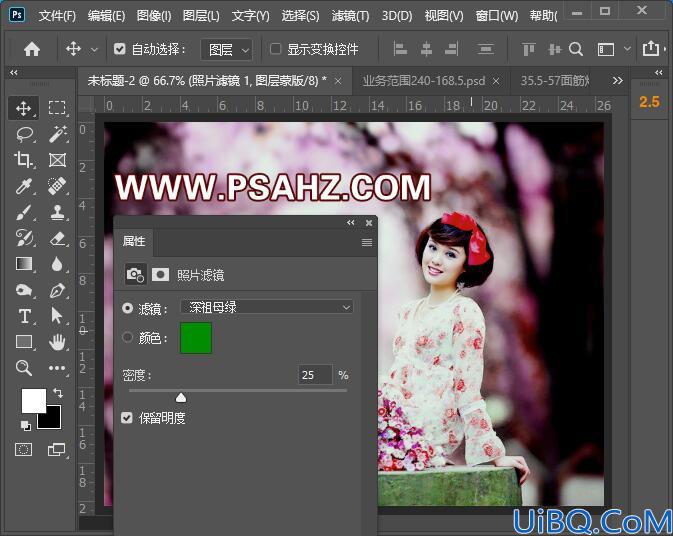
Task: Swap foreground and background colors
Action: tap(58, 392)
